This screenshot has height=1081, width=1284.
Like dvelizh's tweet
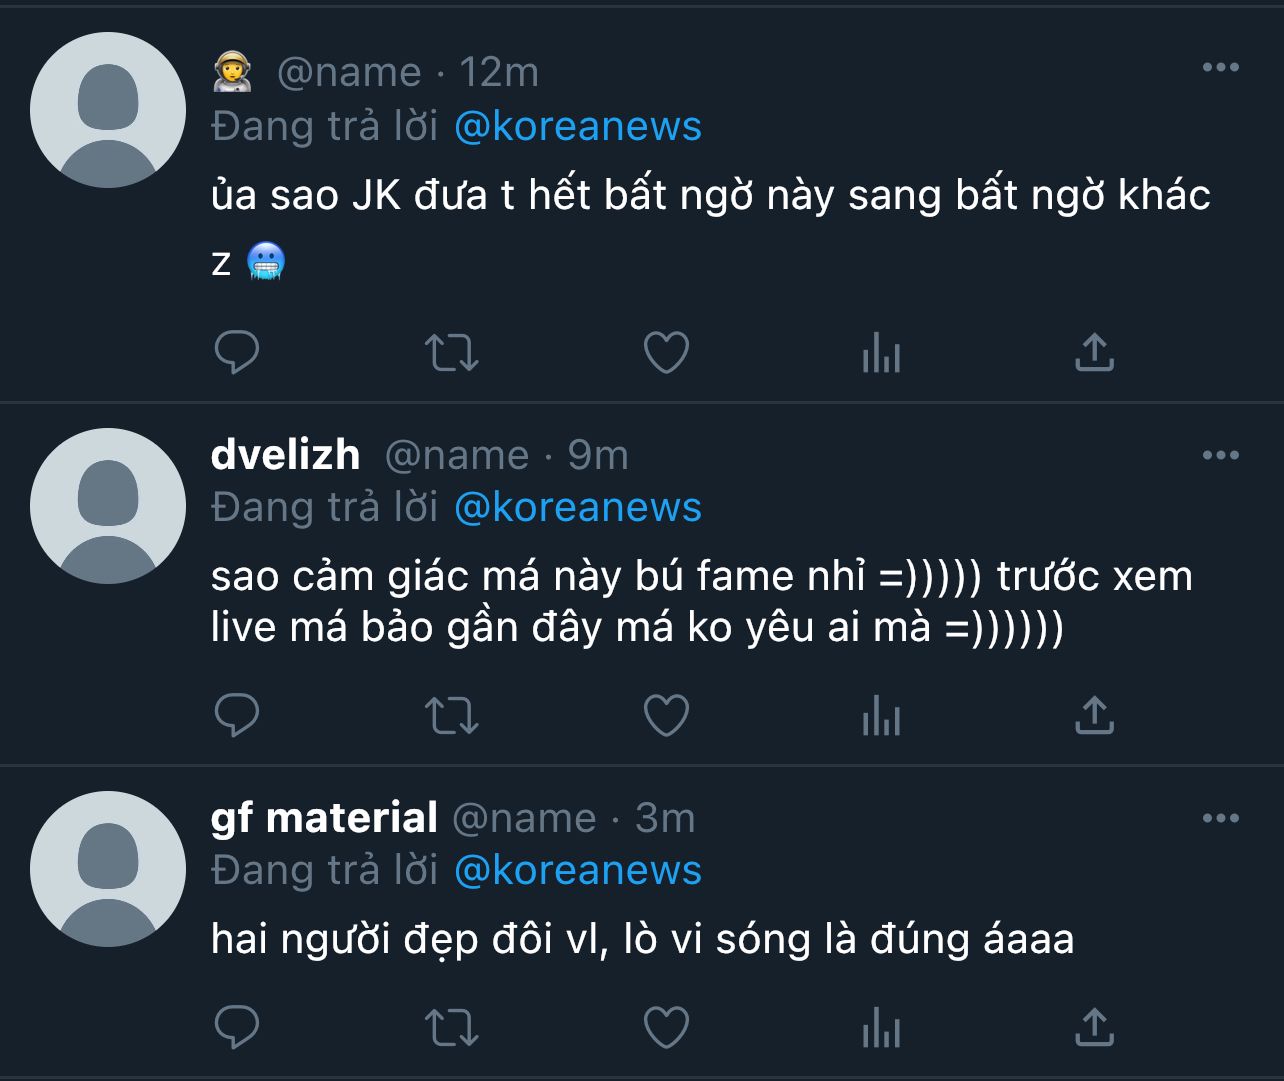[x=666, y=715]
